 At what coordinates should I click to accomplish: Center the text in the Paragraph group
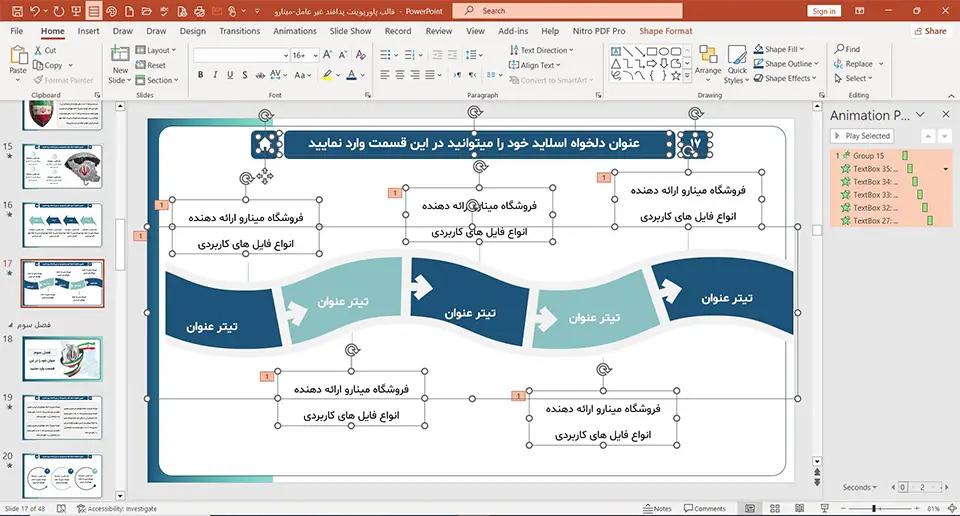click(x=400, y=75)
